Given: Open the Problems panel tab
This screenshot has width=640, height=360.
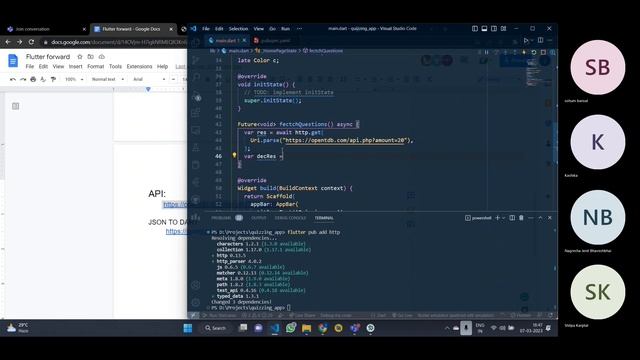Looking at the screenshot, I should [227, 218].
